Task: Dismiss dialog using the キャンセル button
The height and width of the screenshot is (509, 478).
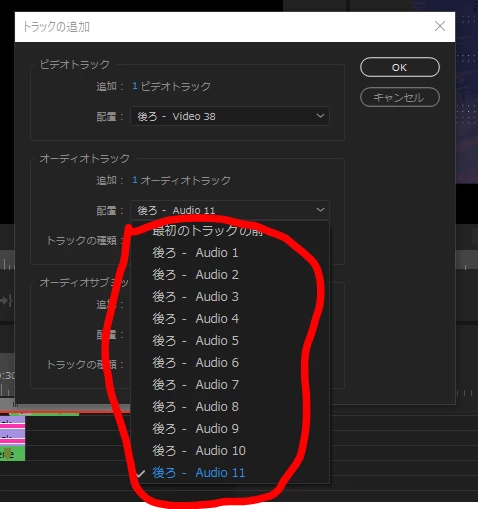Action: (x=400, y=97)
